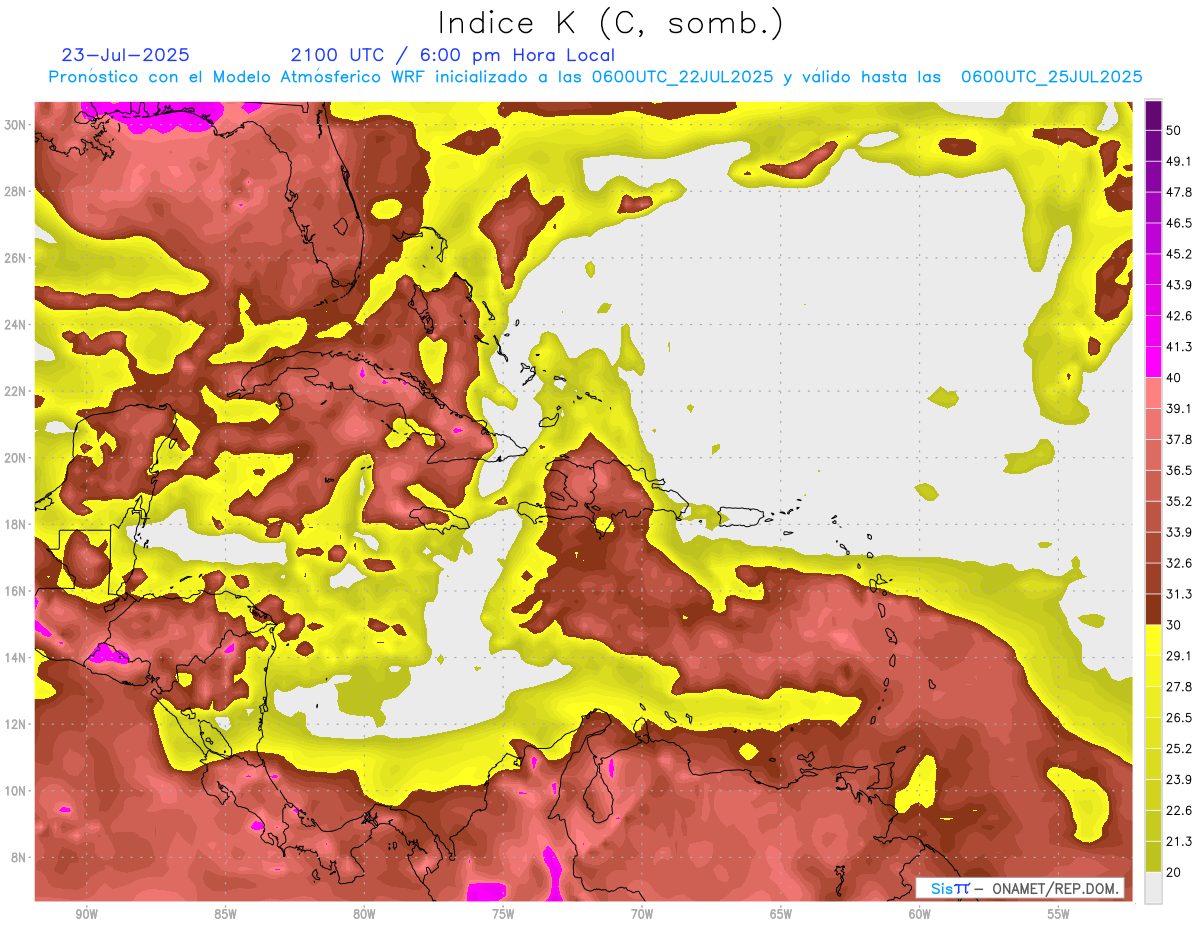Click the colorbar value '31.3'
This screenshot has height=927, width=1200.
[x=1179, y=594]
